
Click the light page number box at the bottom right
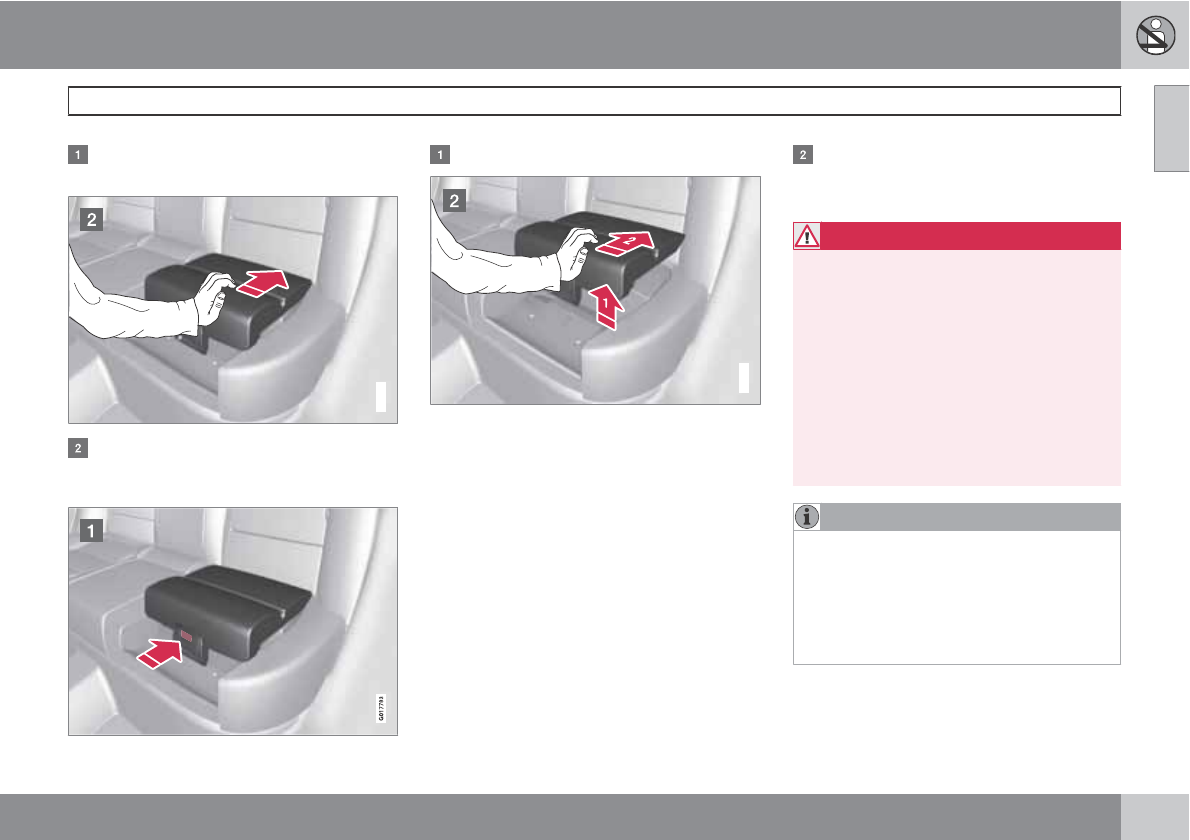point(1155,816)
